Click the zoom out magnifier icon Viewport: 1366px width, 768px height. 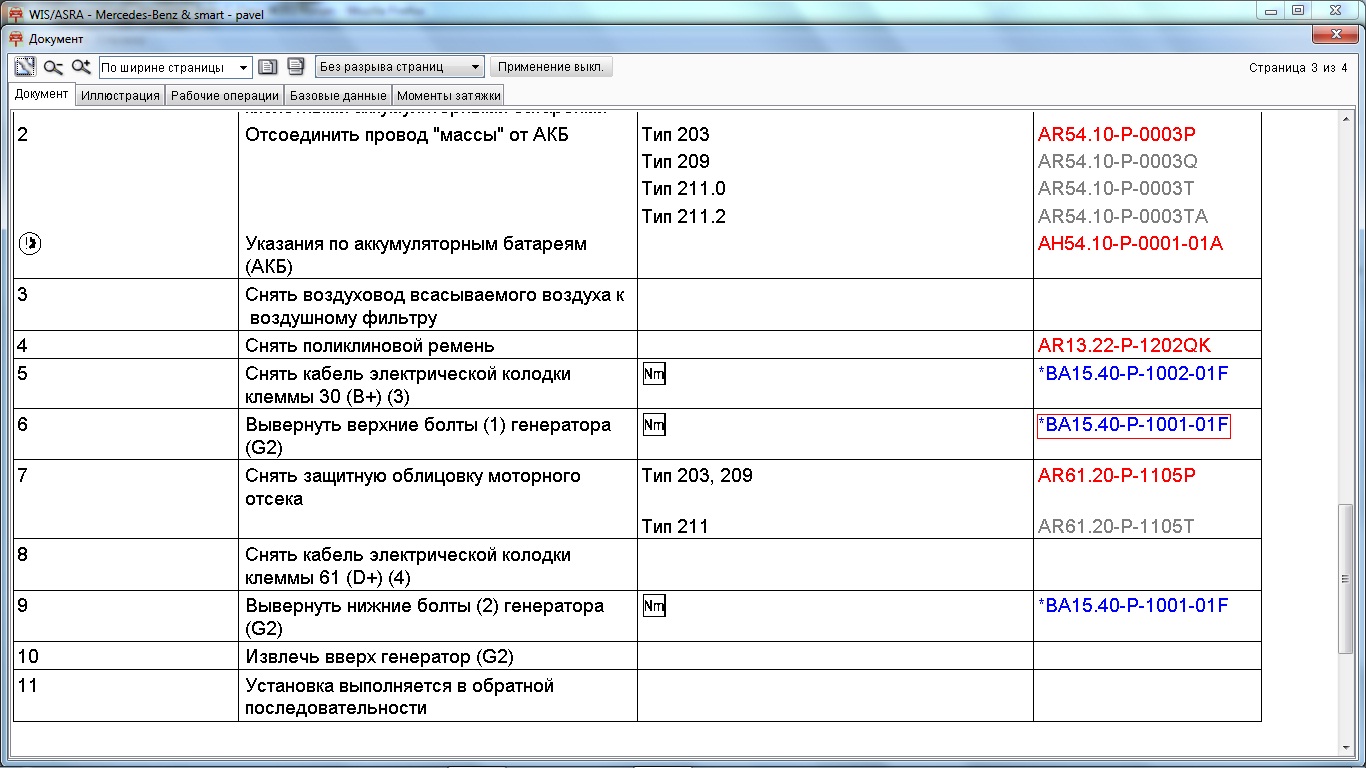click(53, 67)
